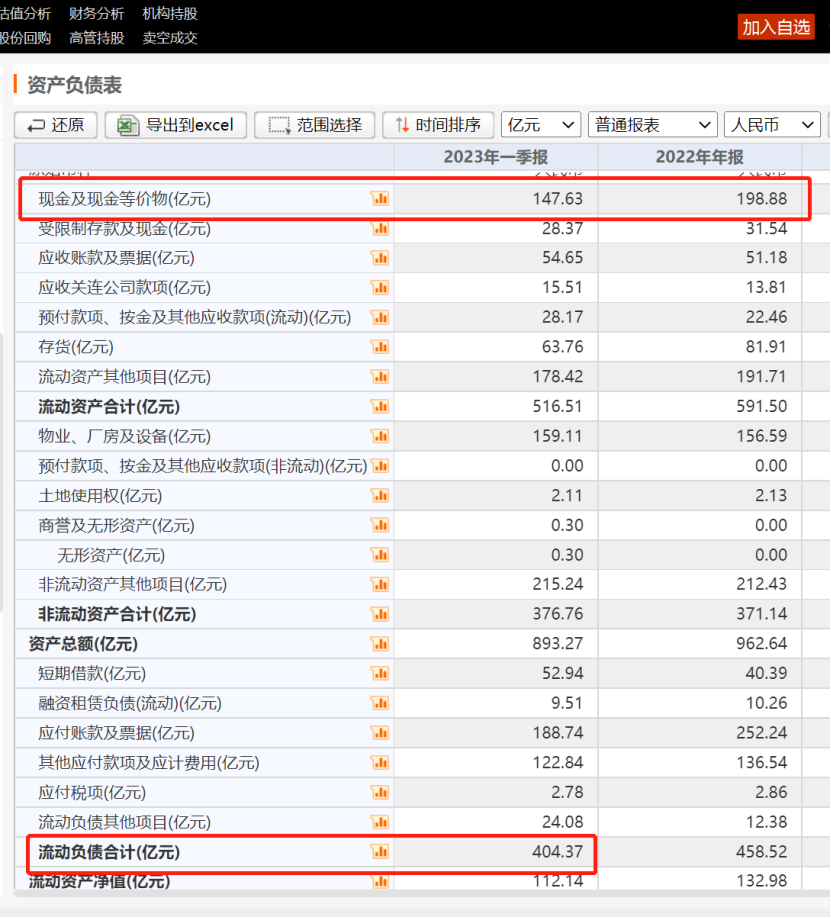Toggle 时间排序 time sorting
The width and height of the screenshot is (831, 918).
437,125
